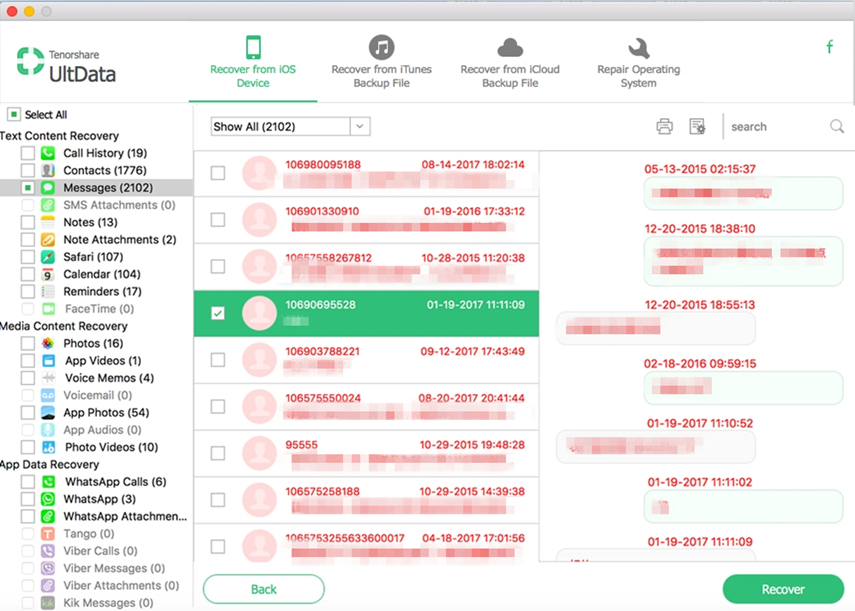This screenshot has height=611, width=855.
Task: Open conversation from 106575258188
Action: tap(366, 500)
